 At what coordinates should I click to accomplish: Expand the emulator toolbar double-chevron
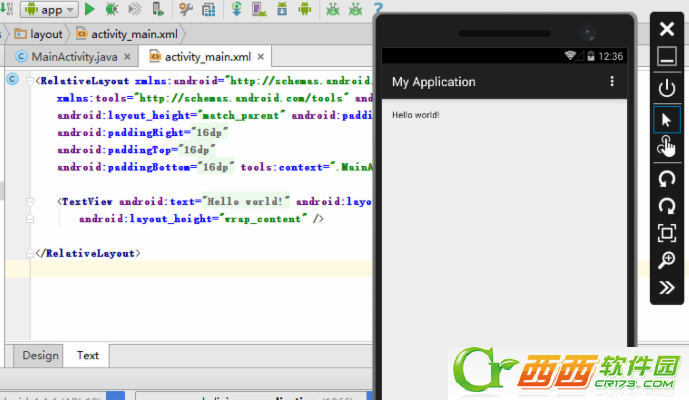(x=666, y=288)
